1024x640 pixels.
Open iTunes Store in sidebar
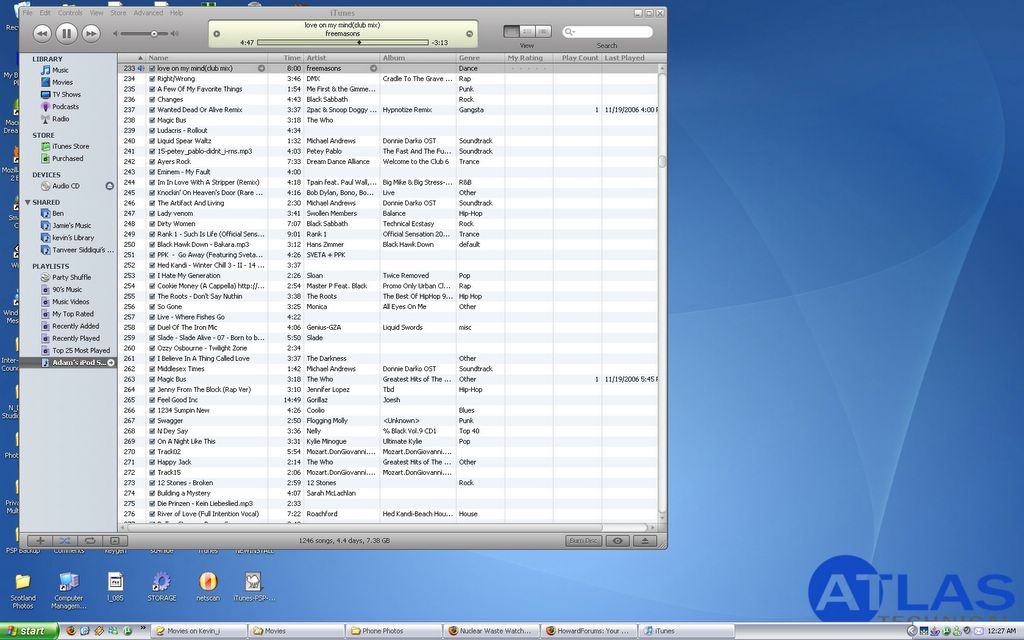click(x=71, y=146)
